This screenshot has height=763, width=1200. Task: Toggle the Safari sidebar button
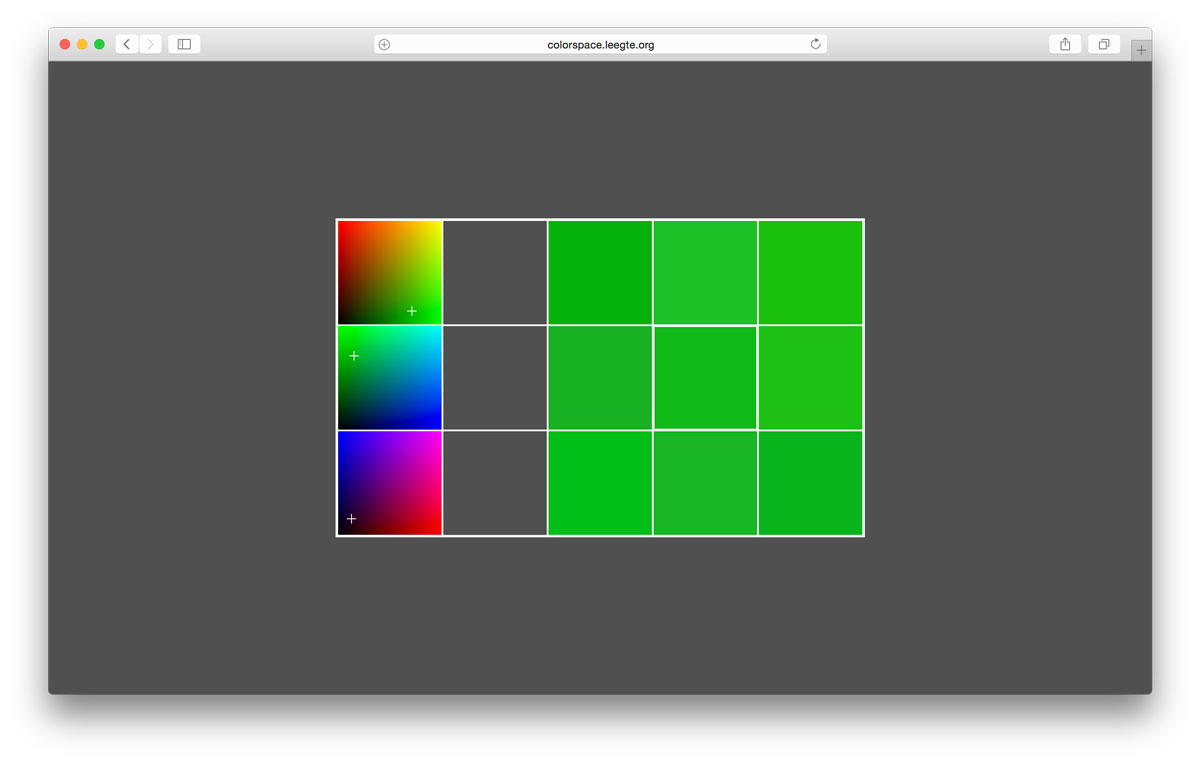[184, 44]
